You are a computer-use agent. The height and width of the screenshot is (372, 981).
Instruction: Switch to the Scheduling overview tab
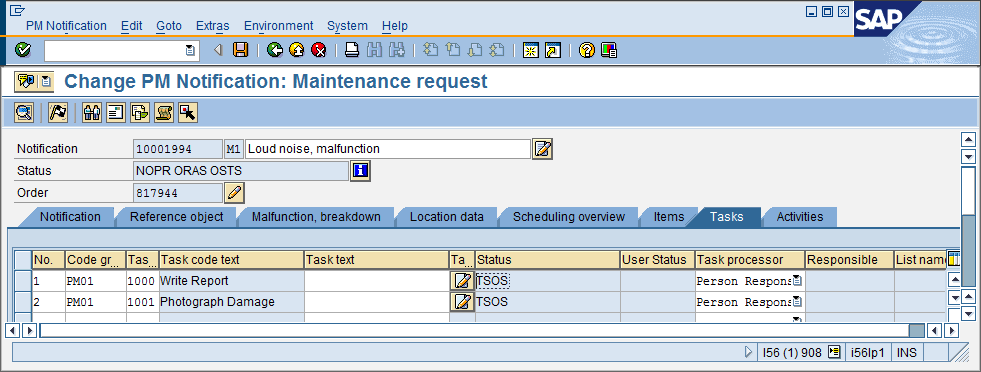coord(569,217)
